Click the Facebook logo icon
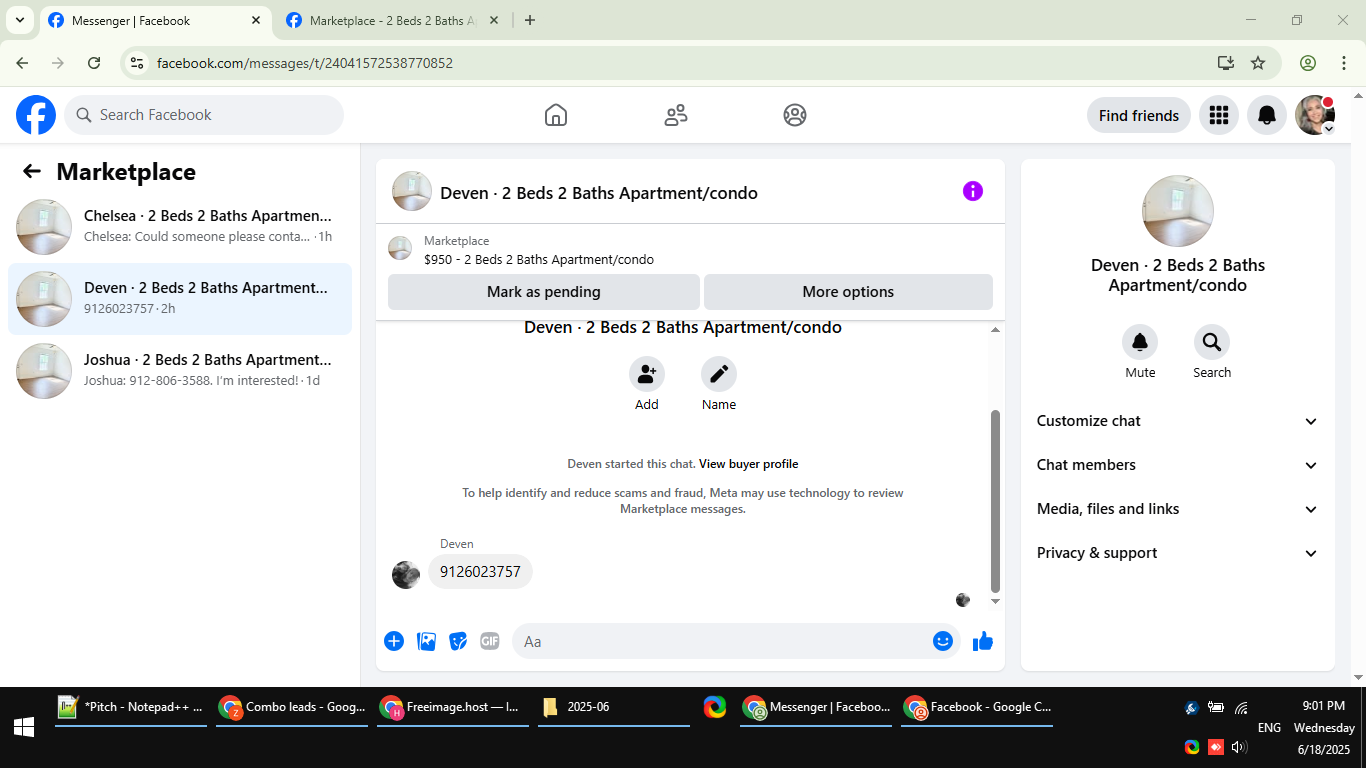The height and width of the screenshot is (768, 1366). (x=36, y=115)
